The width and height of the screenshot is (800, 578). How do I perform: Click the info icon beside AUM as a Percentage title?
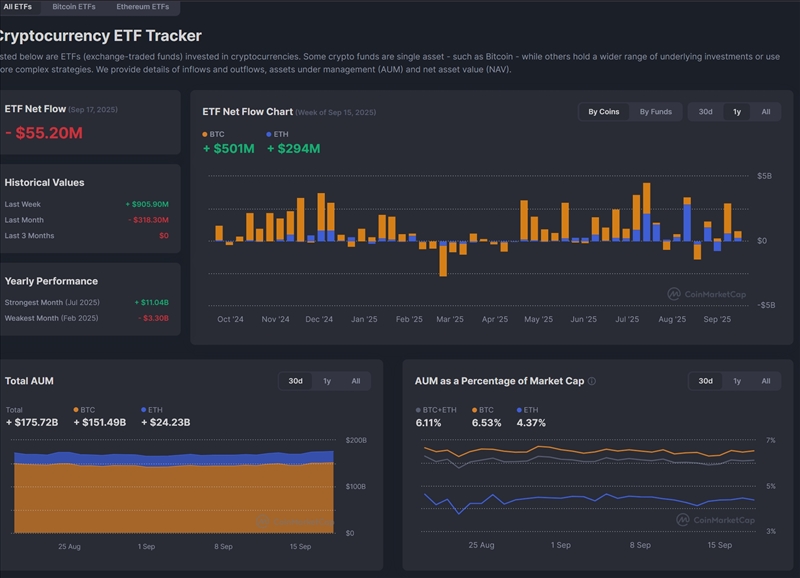(x=592, y=381)
